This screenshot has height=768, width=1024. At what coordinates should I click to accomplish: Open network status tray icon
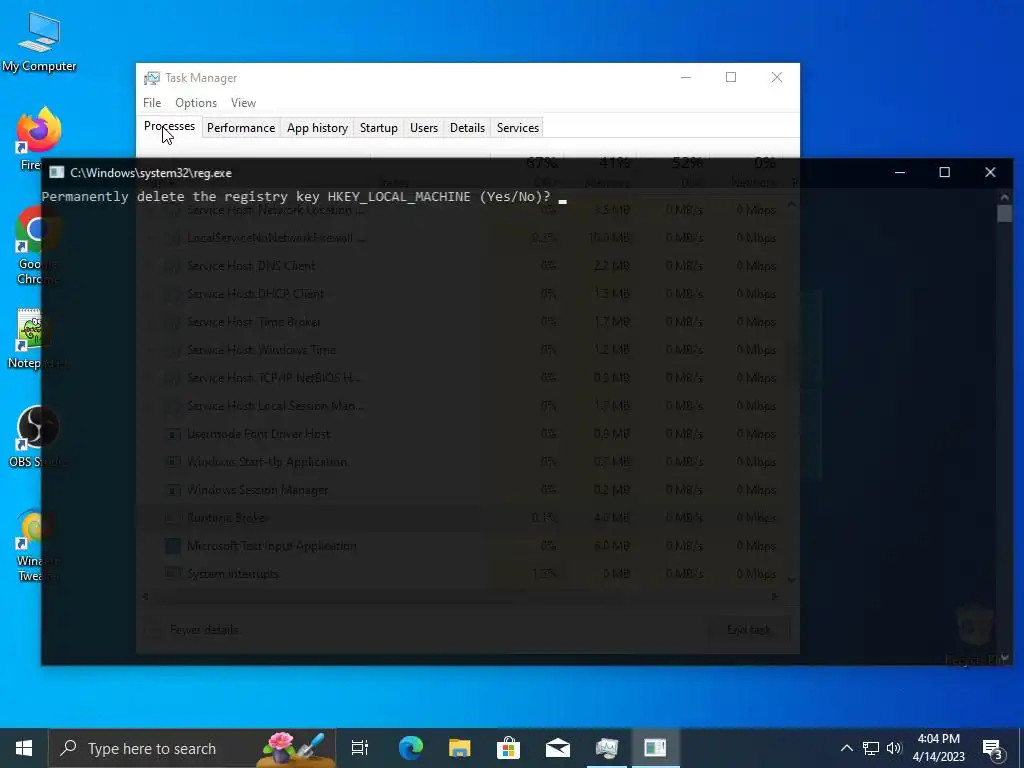click(871, 748)
